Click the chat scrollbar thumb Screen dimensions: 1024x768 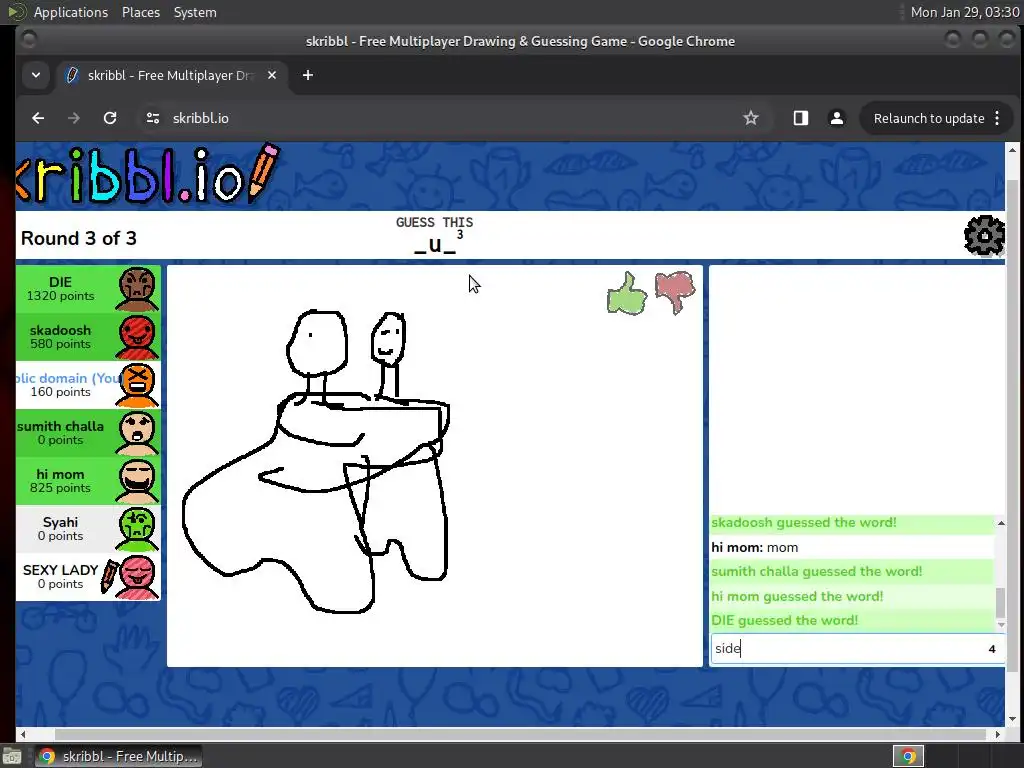click(1000, 603)
